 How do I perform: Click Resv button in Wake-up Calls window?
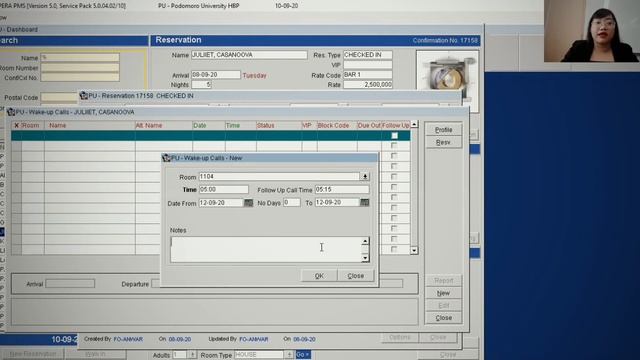[443, 142]
